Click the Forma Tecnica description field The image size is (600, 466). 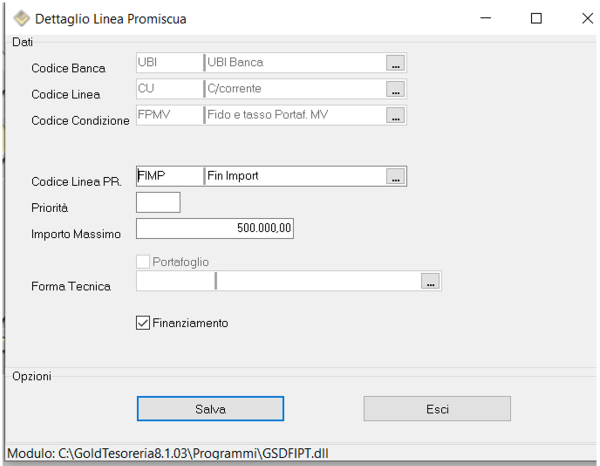[x=318, y=283]
